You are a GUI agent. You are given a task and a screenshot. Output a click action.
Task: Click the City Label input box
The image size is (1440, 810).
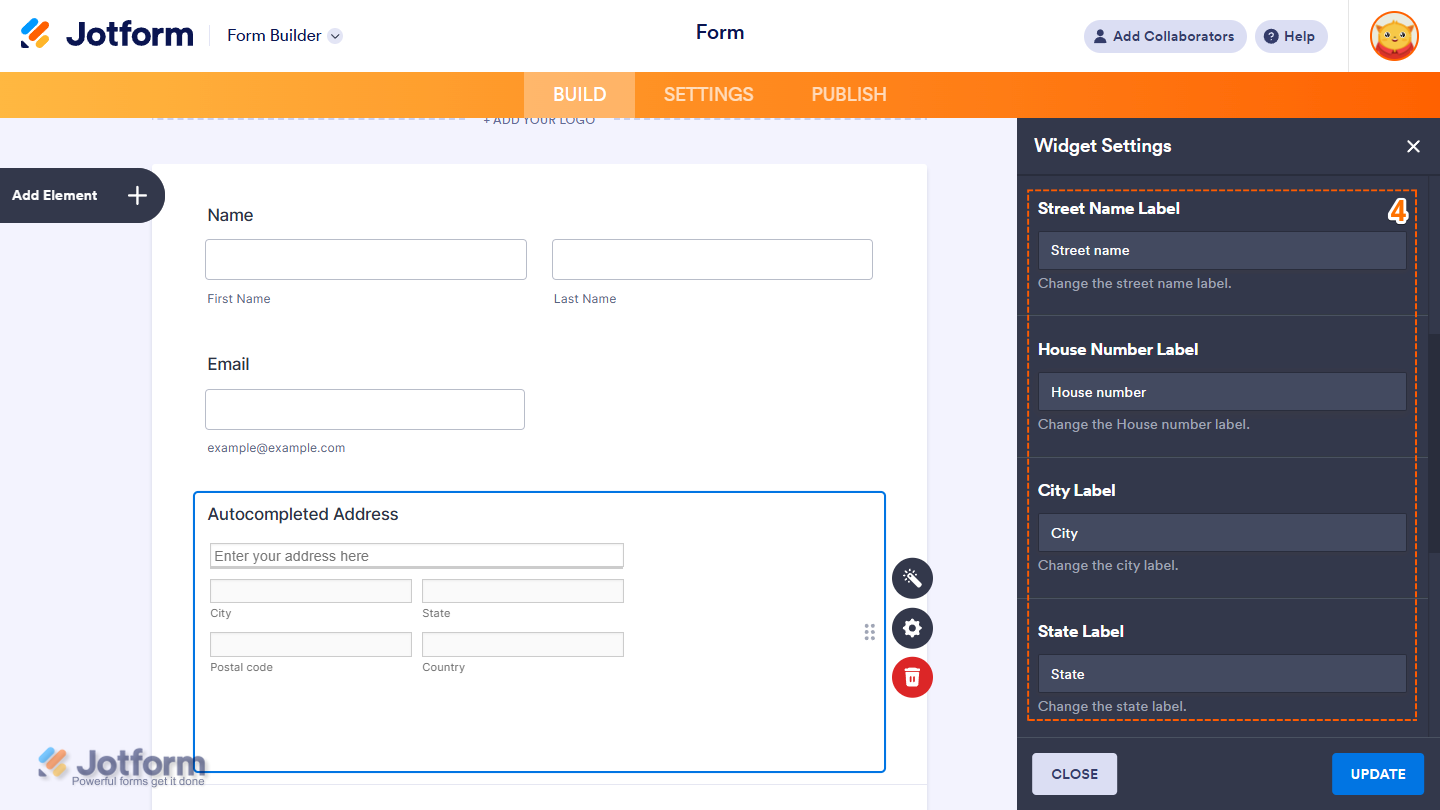coord(1221,532)
